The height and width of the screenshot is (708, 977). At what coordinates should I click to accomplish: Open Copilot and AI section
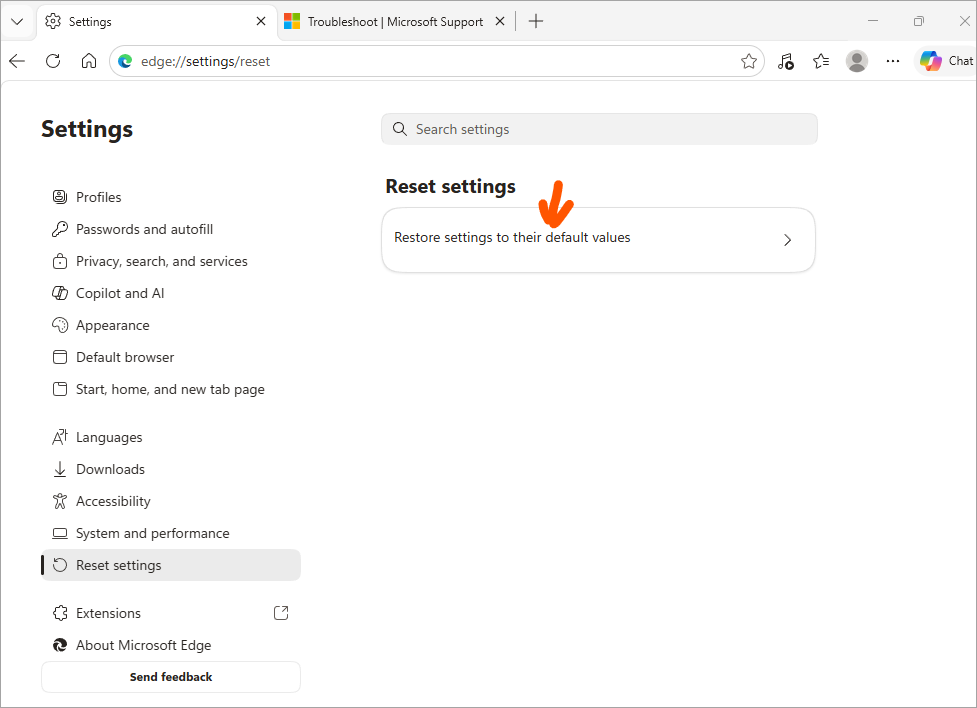pyautogui.click(x=171, y=293)
